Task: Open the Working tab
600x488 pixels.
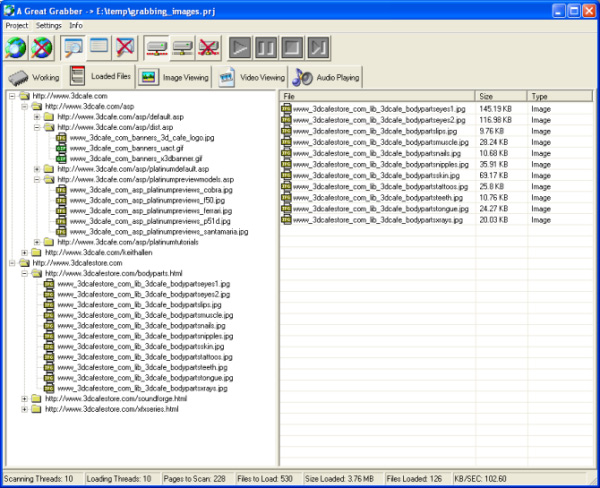Action: click(x=35, y=76)
